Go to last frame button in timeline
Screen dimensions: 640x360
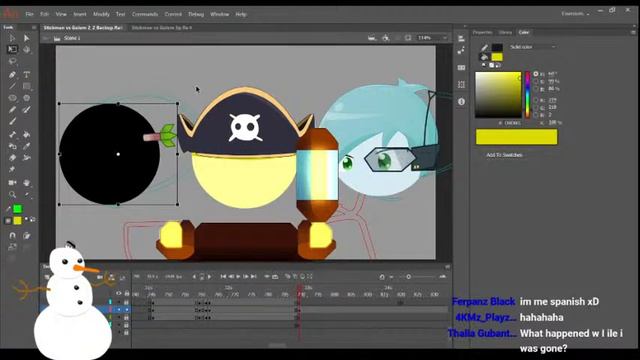click(253, 277)
